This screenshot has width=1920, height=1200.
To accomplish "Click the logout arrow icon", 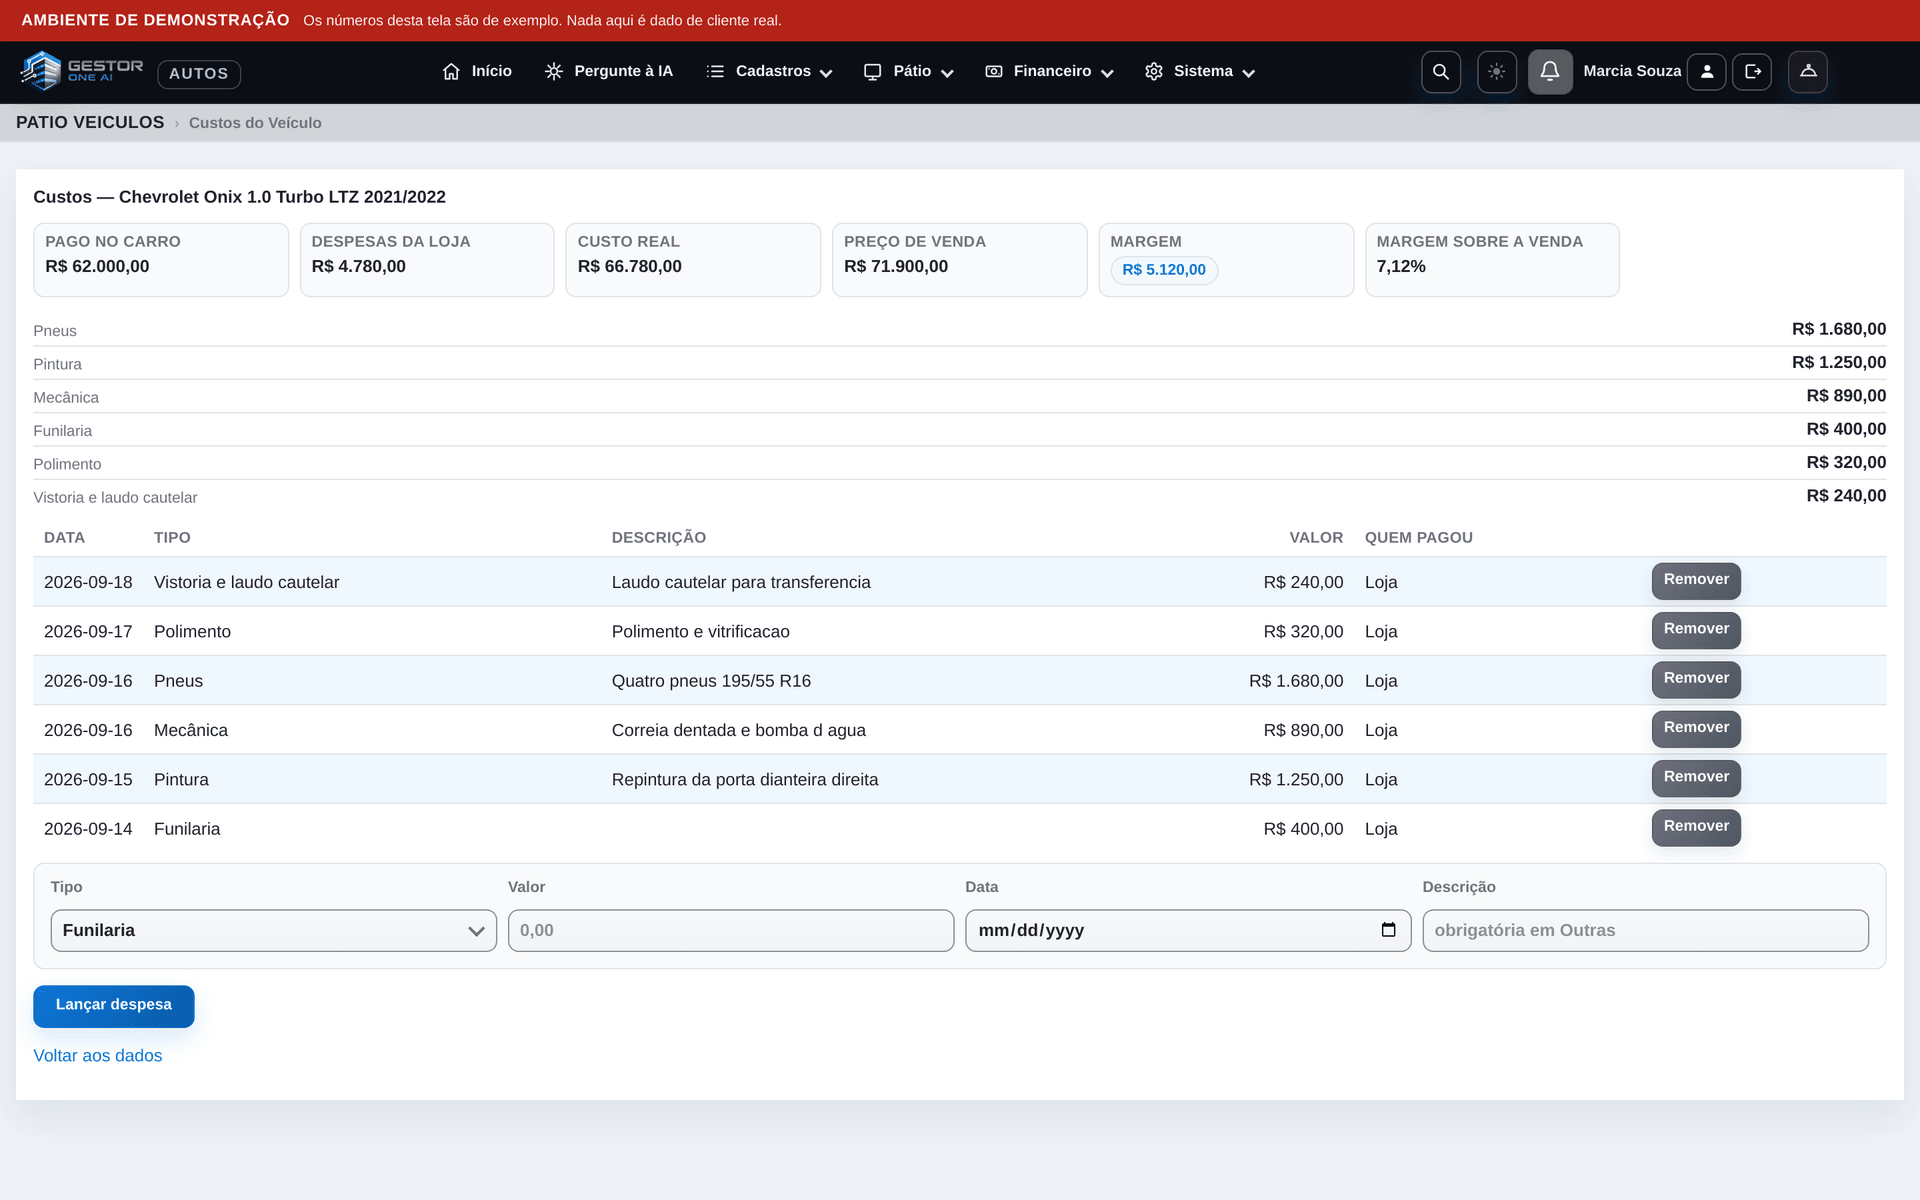I will (1752, 72).
